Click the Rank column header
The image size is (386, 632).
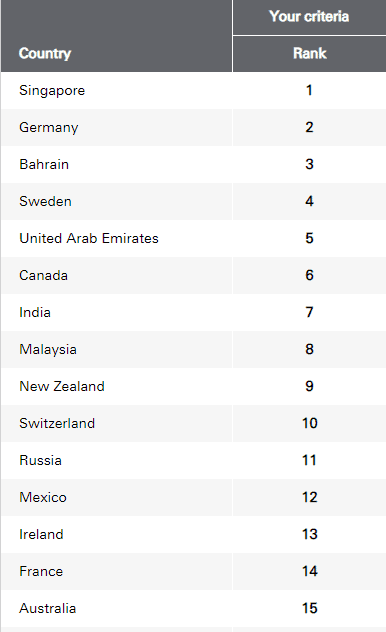coord(309,53)
